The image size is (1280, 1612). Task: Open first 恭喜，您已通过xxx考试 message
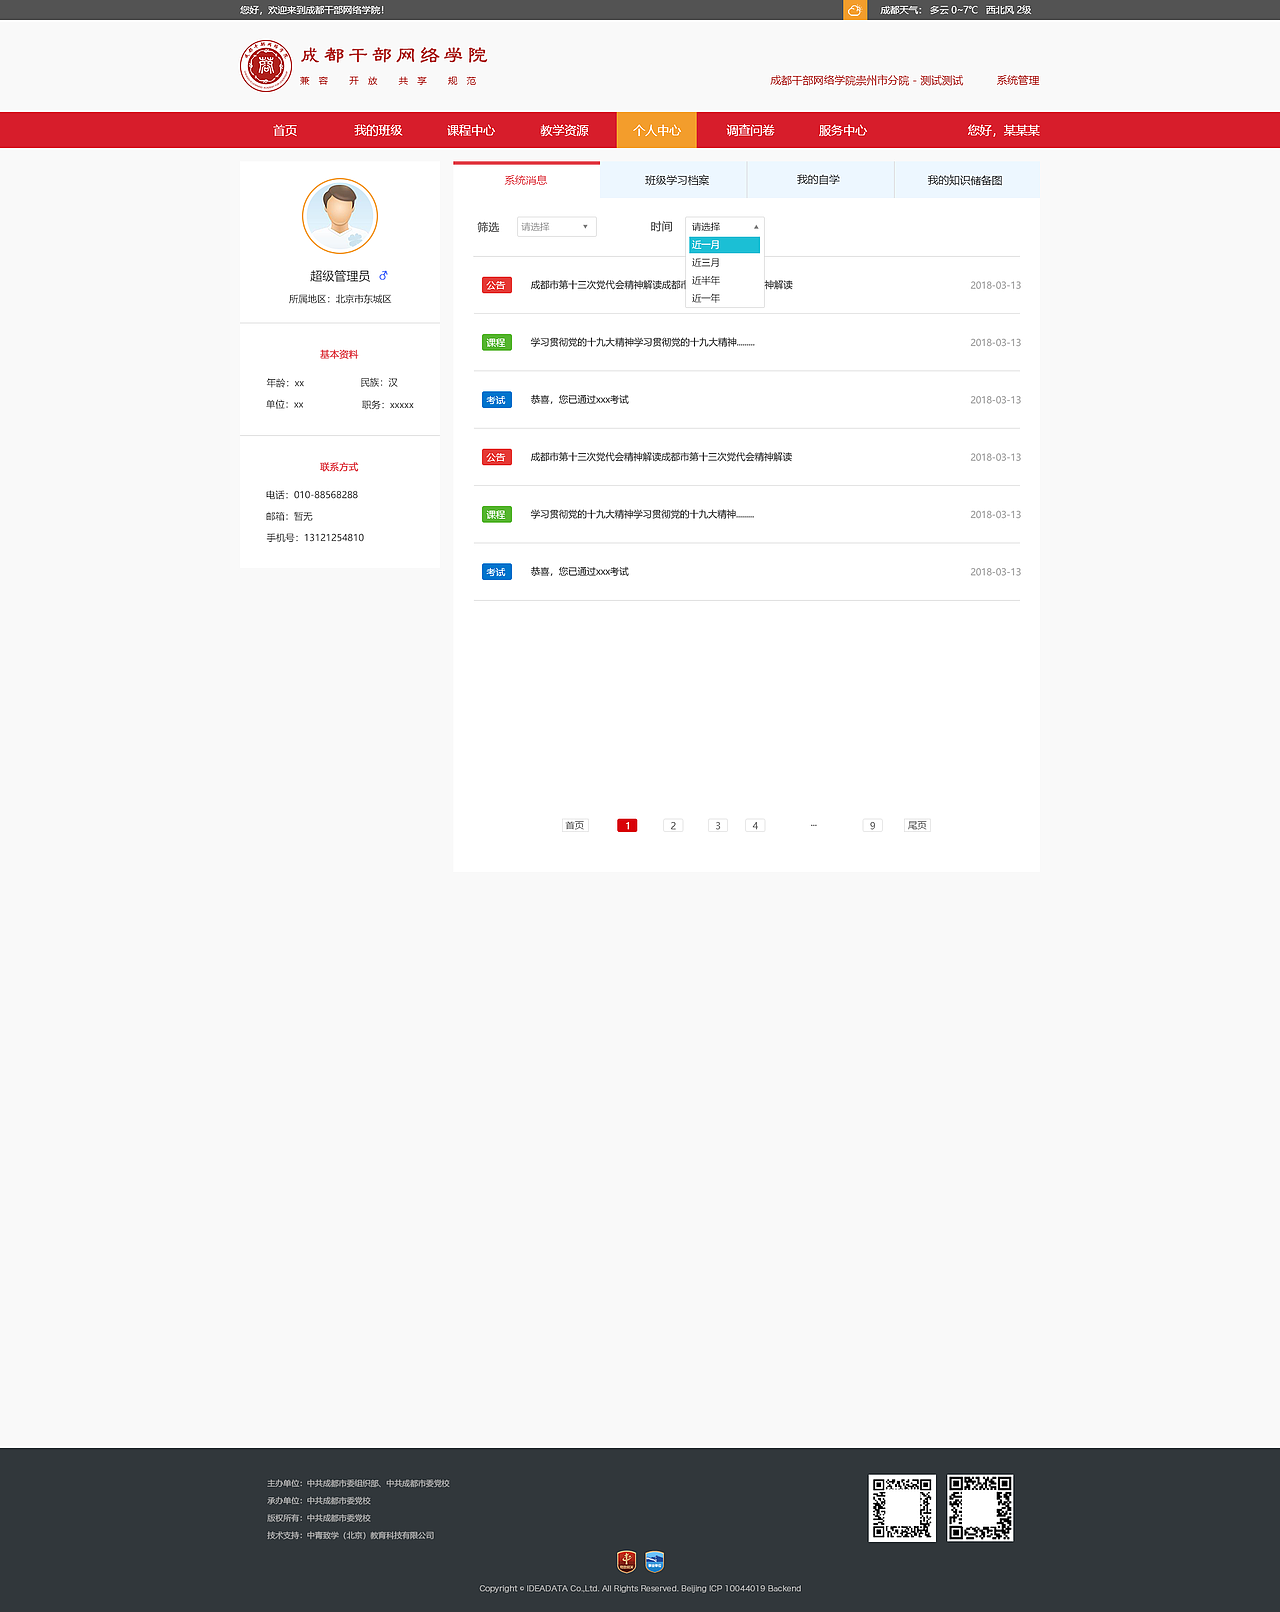(579, 400)
